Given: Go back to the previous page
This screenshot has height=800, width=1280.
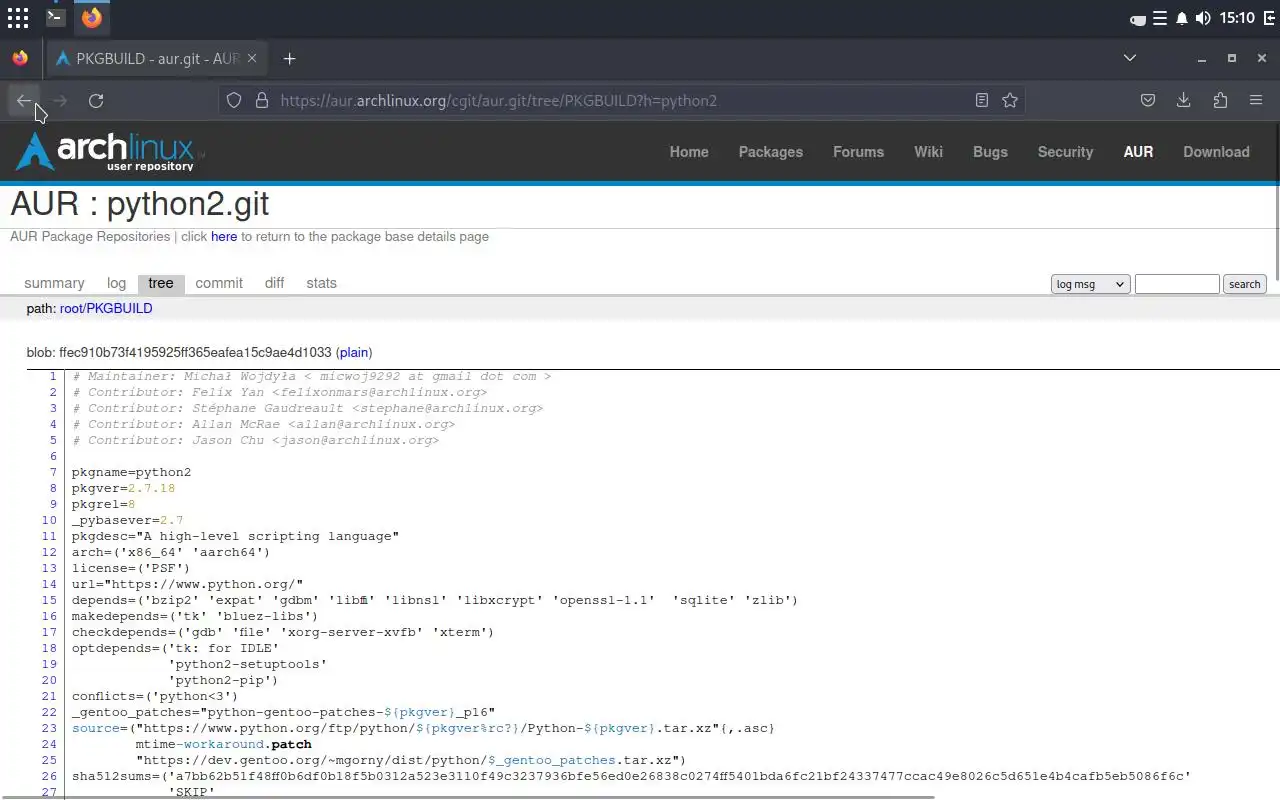Looking at the screenshot, I should (23, 100).
